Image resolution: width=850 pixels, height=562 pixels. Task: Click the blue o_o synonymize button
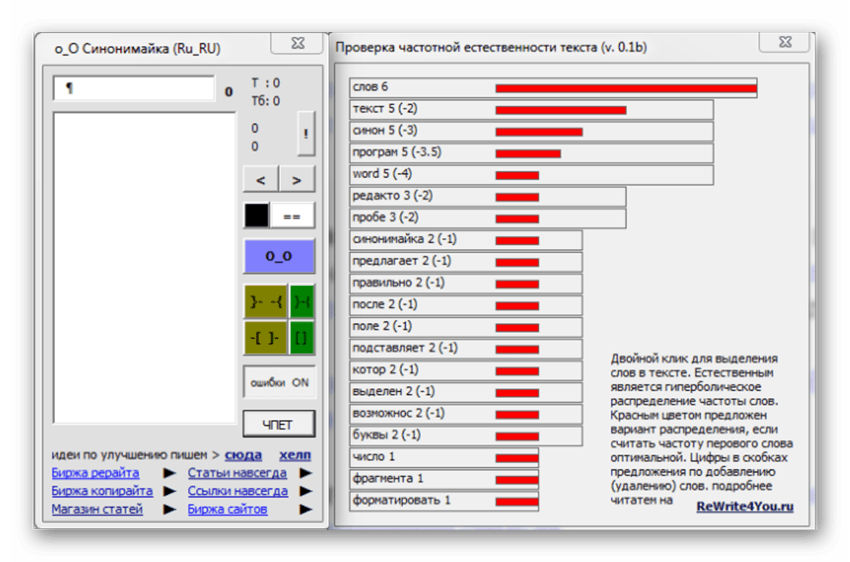pyautogui.click(x=279, y=256)
